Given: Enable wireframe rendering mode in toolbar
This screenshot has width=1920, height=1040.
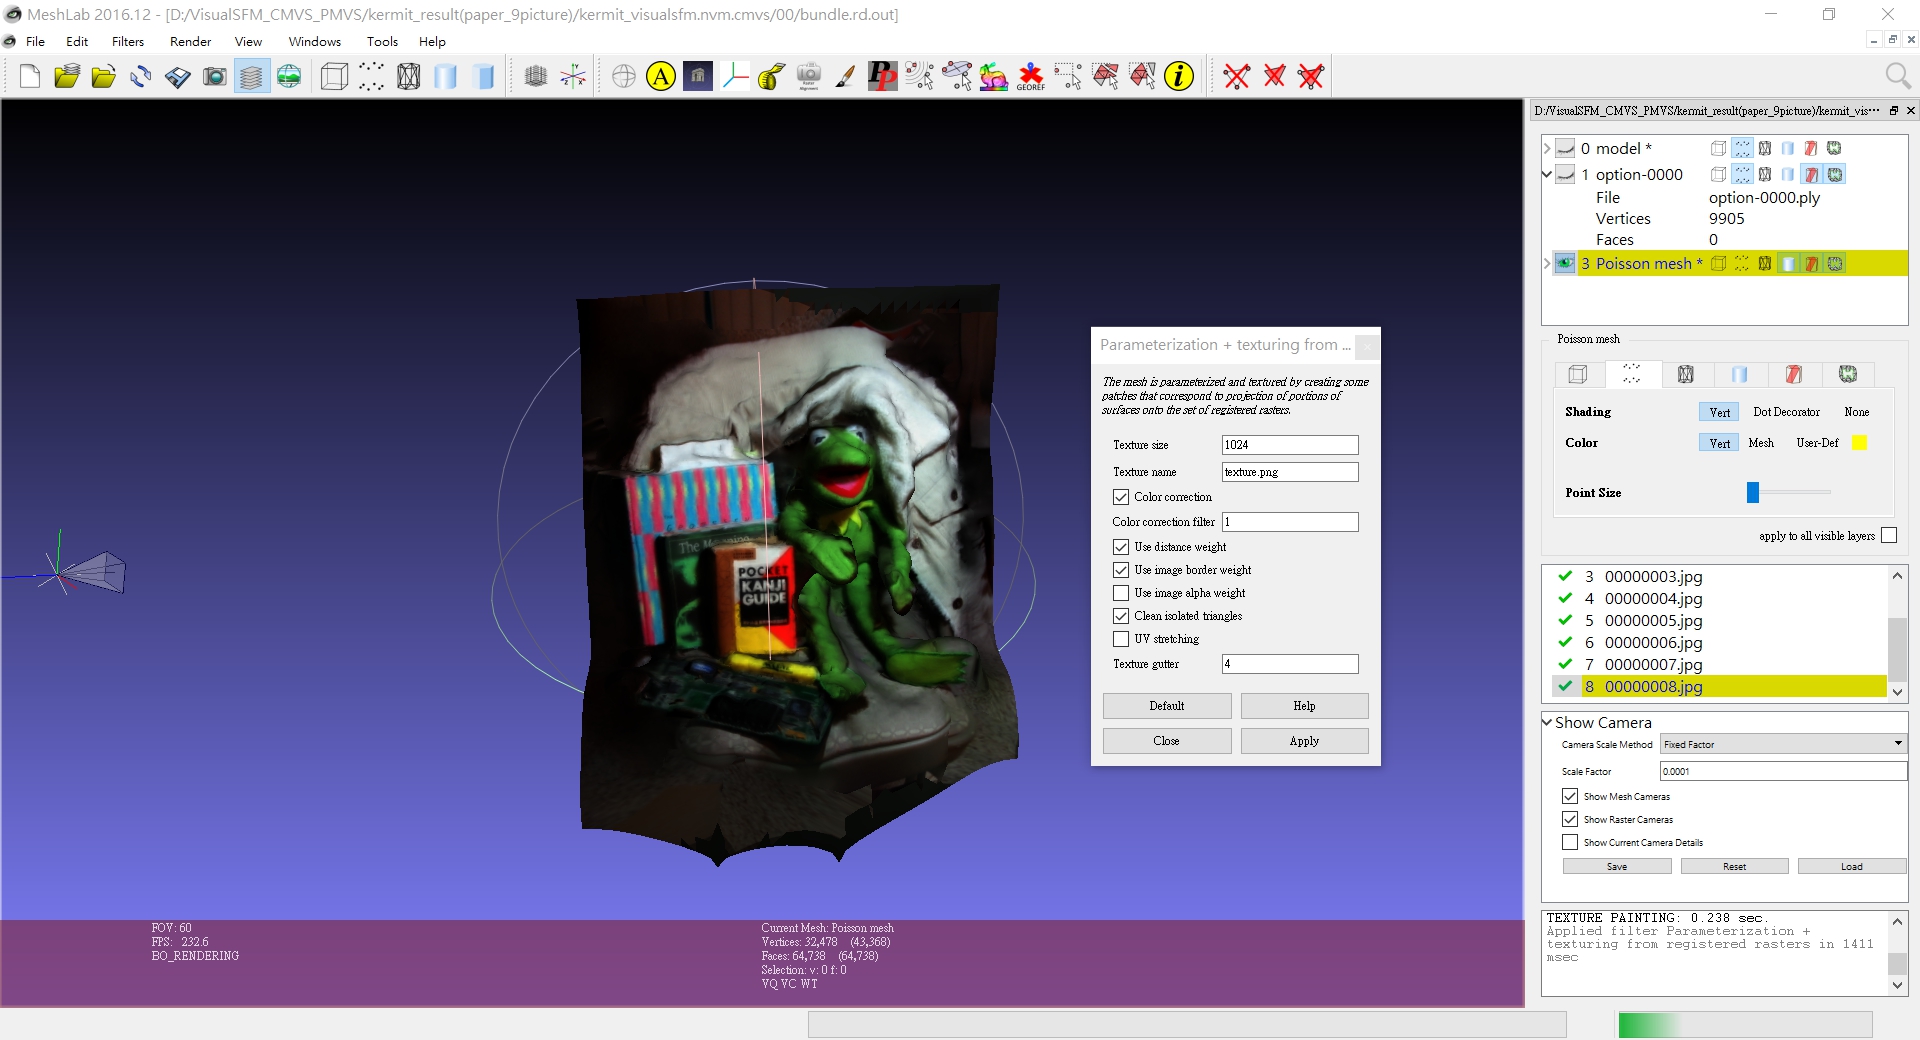Looking at the screenshot, I should click(x=408, y=76).
